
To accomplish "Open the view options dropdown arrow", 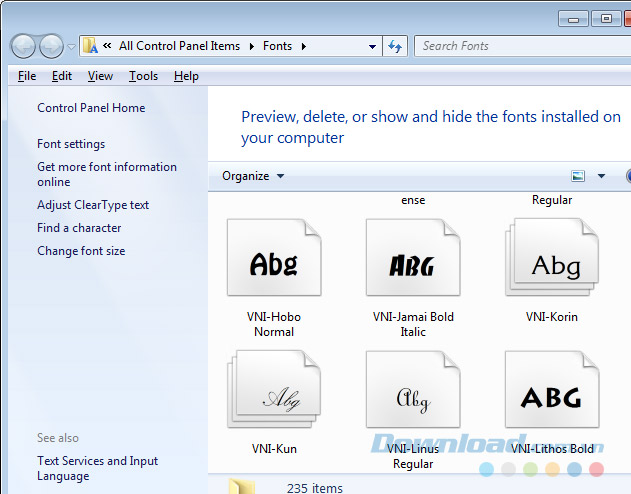I will (x=601, y=176).
